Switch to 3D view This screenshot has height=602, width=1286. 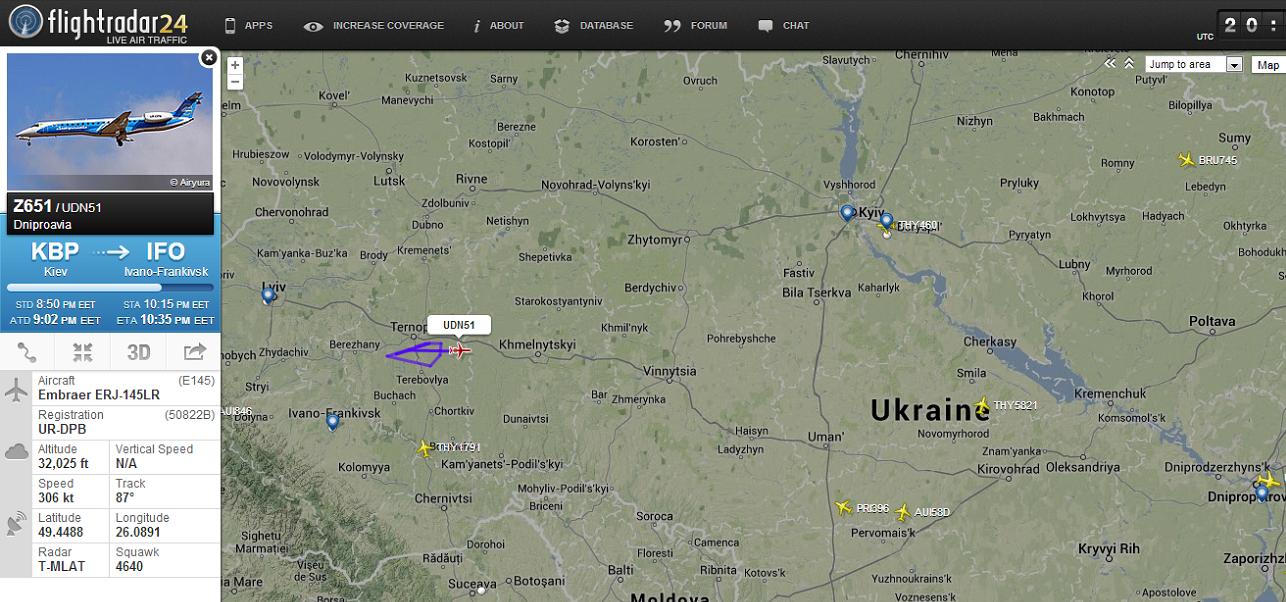click(x=138, y=352)
